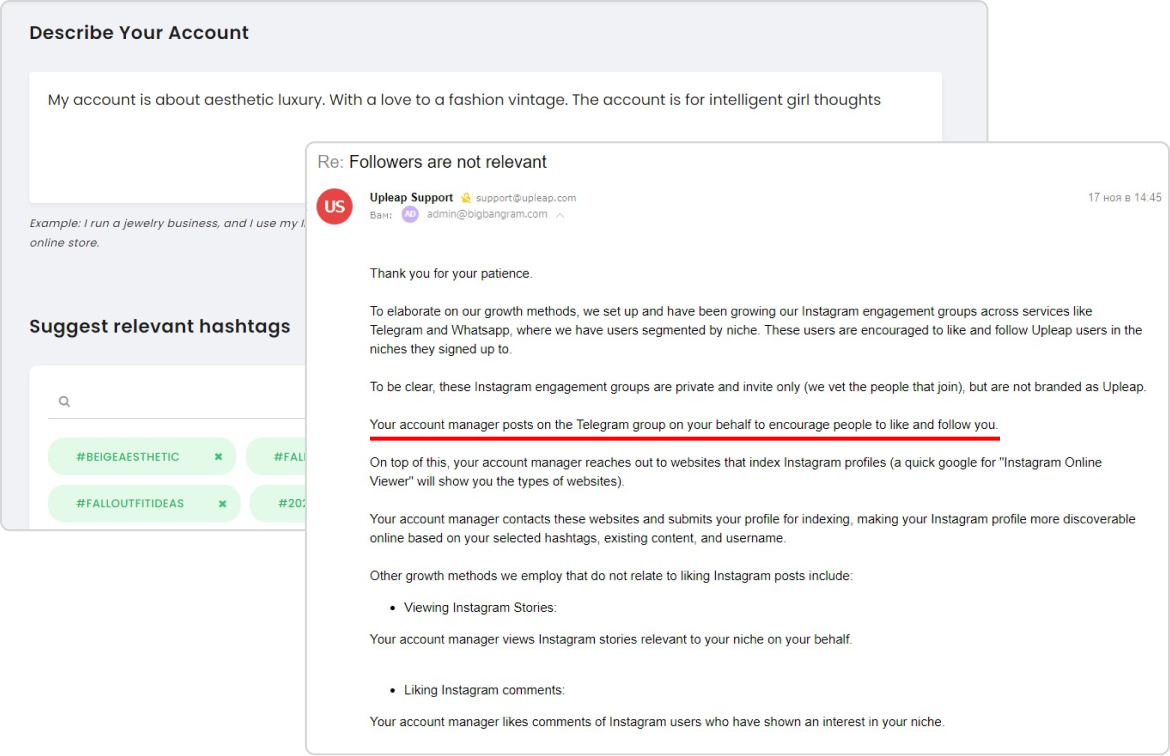Click the yellow badge icon beside Upleap Support

(465, 198)
